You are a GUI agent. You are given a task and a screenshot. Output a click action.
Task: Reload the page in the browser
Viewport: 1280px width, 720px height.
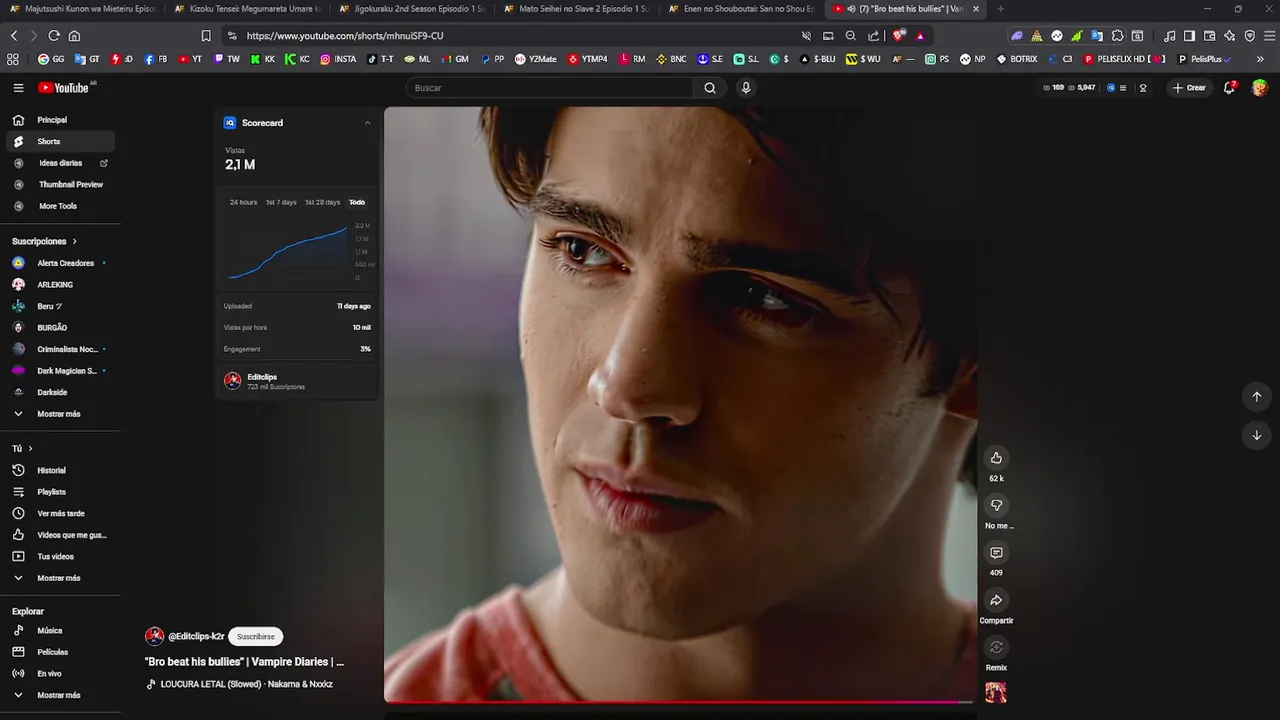[54, 35]
